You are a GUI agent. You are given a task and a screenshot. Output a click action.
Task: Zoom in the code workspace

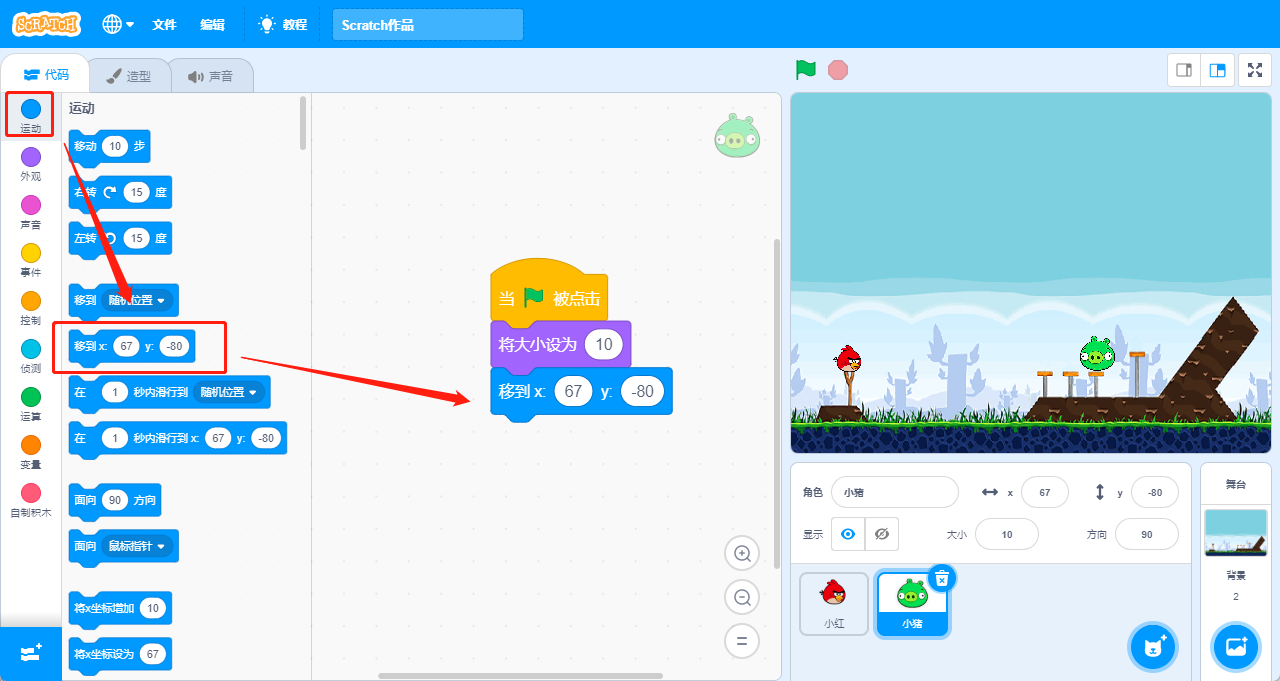pyautogui.click(x=742, y=553)
